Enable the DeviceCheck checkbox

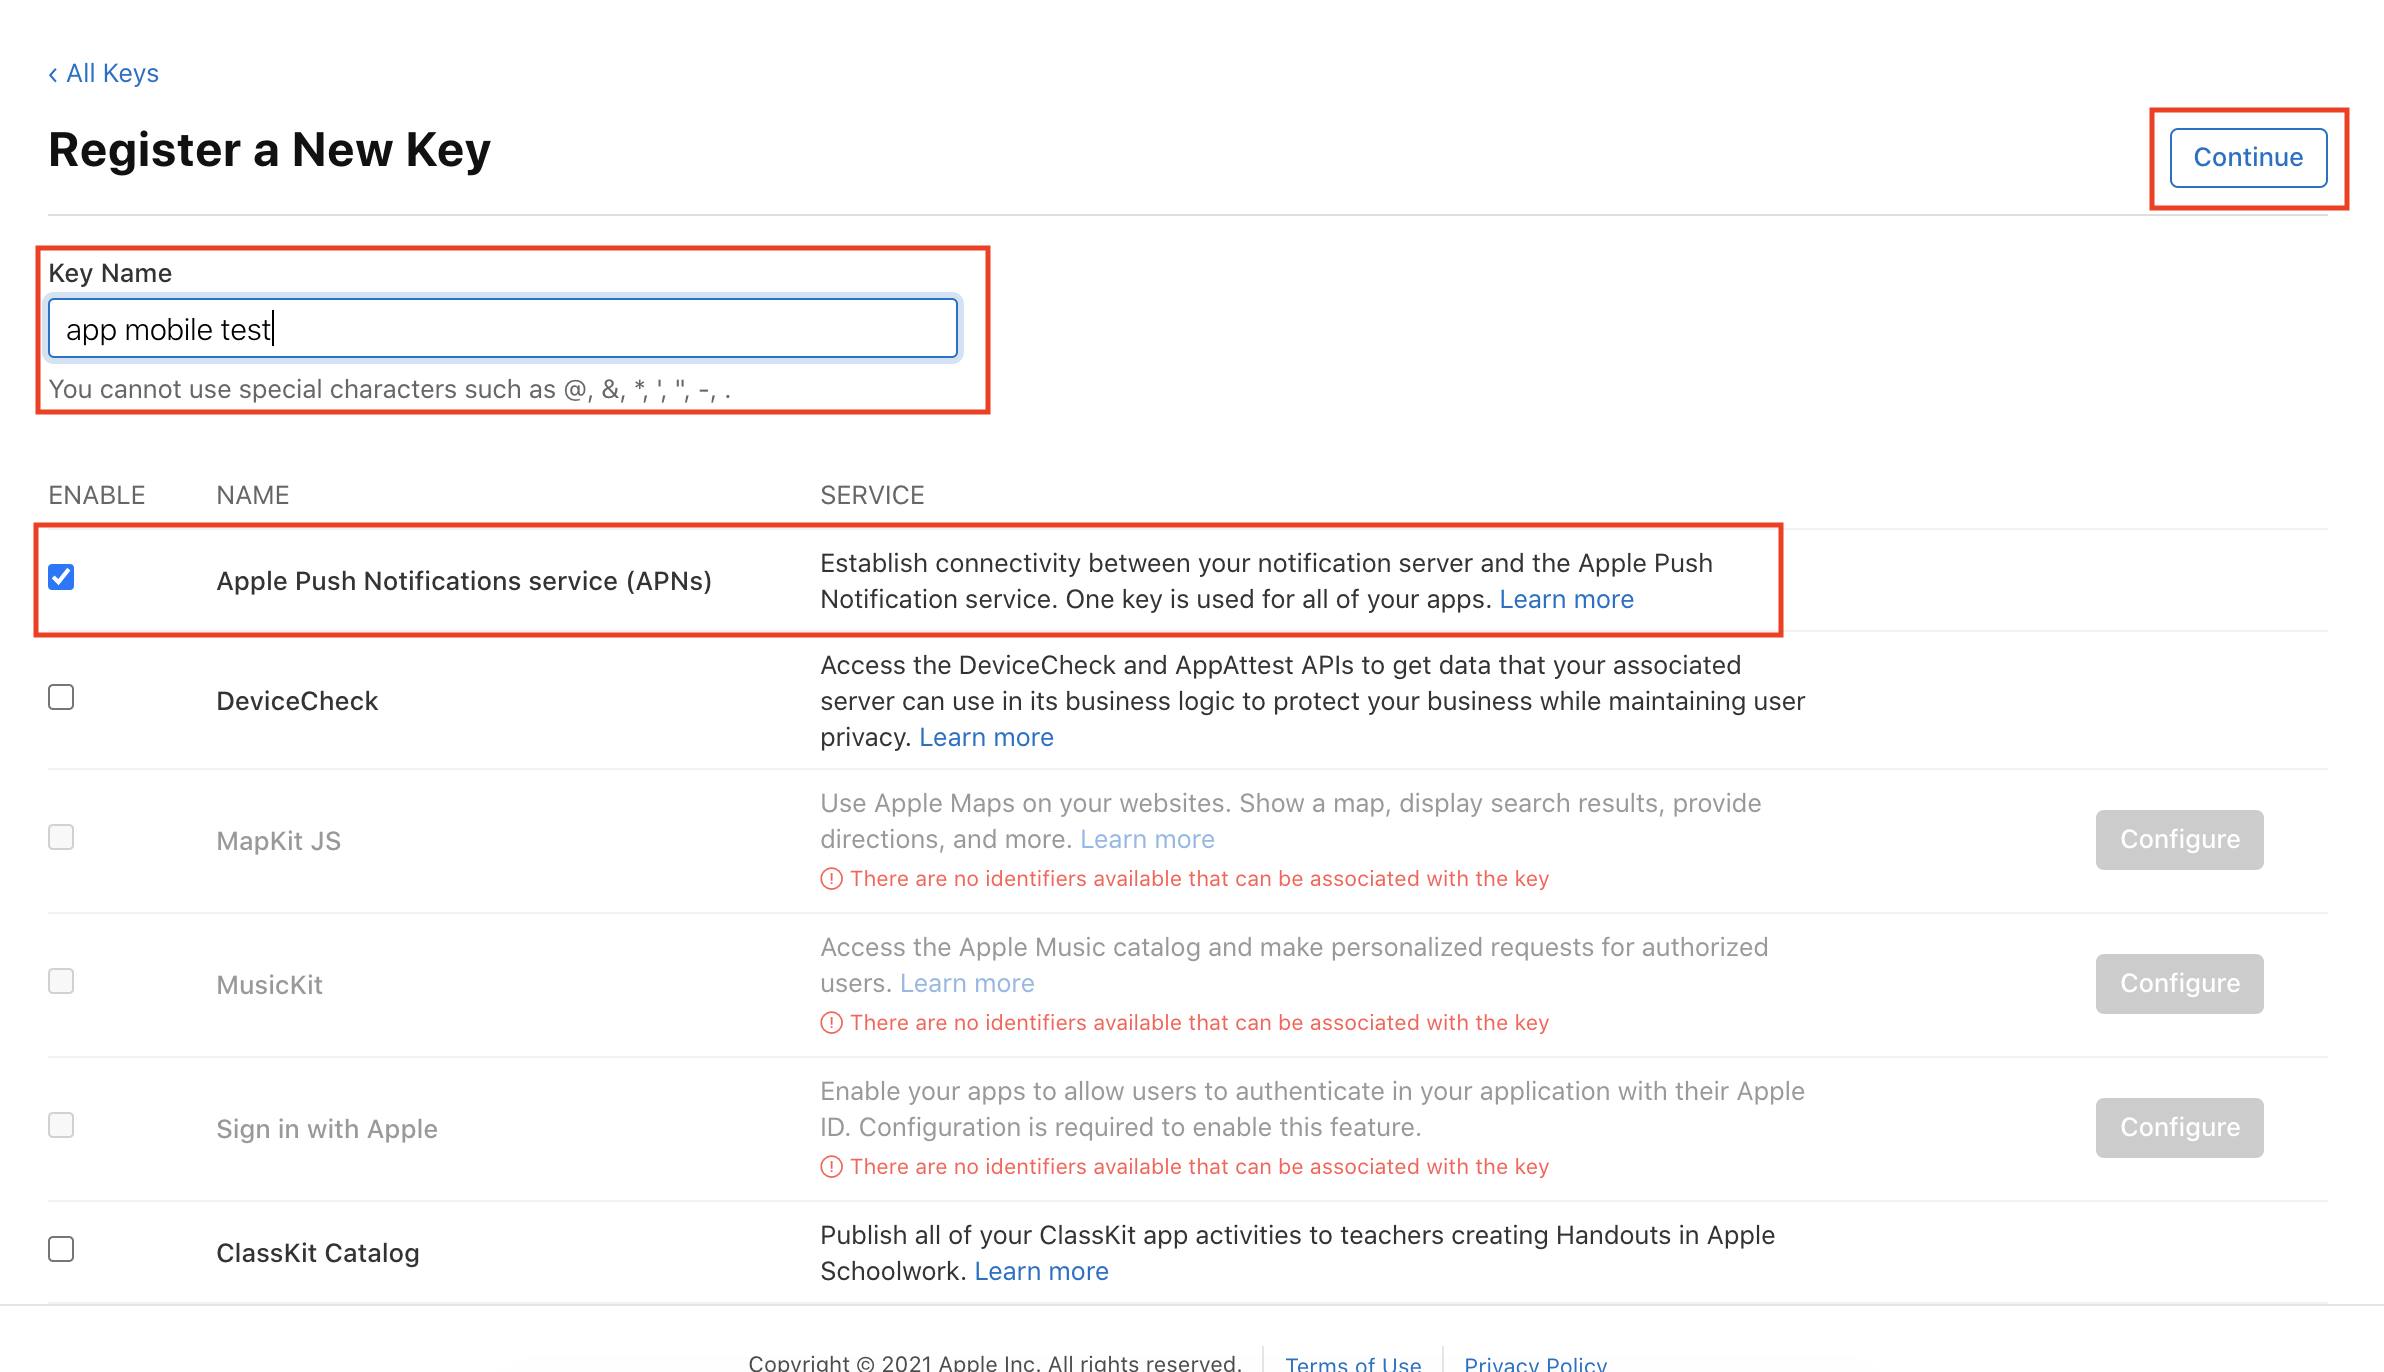(x=61, y=697)
